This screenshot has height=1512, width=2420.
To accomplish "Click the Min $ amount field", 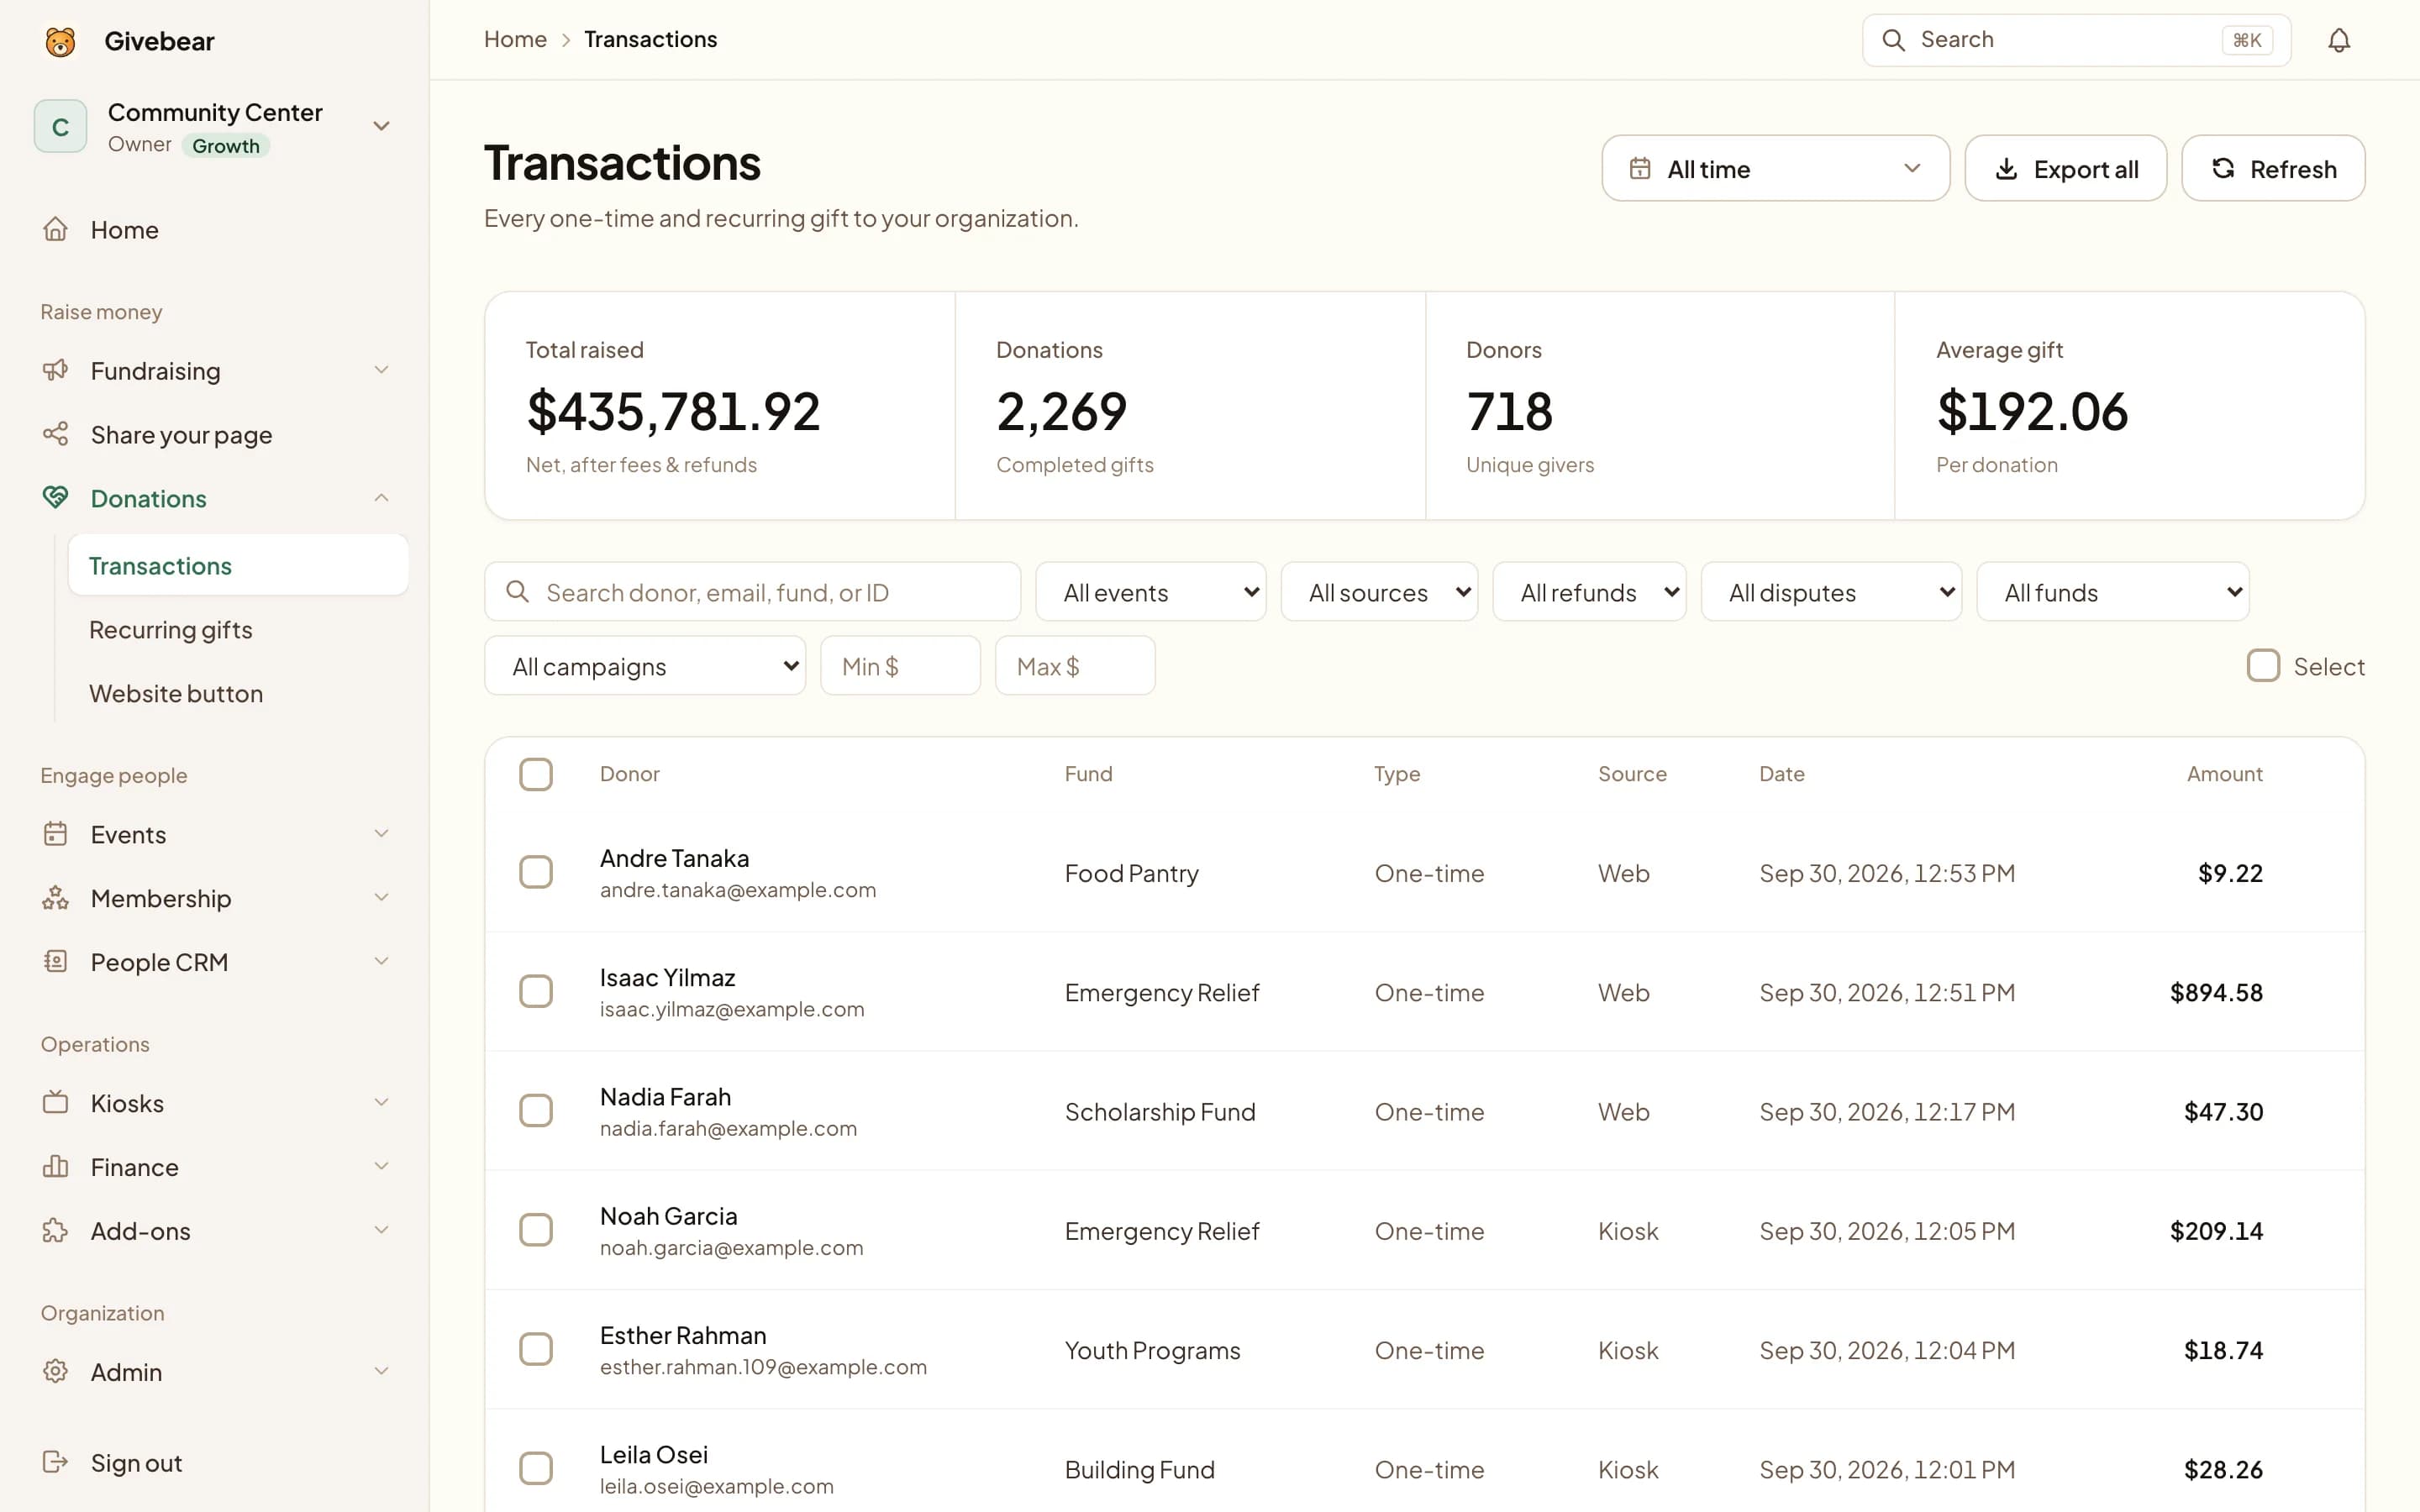I will [x=900, y=666].
